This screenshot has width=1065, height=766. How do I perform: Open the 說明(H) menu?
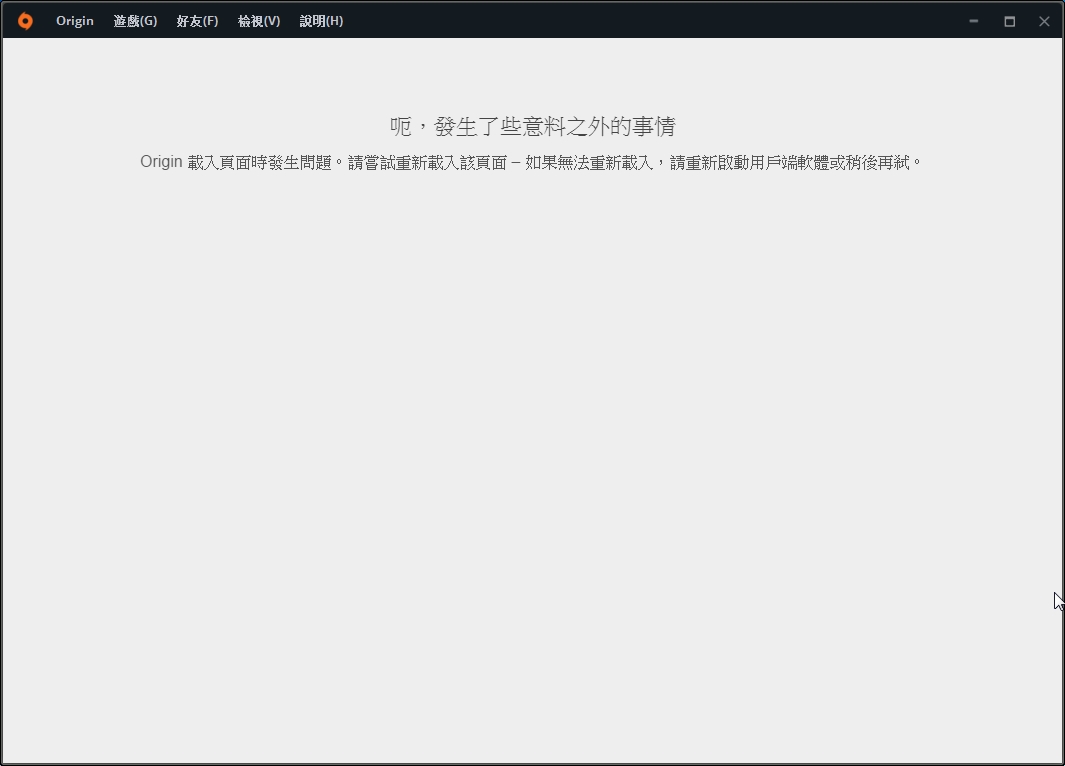(x=321, y=21)
